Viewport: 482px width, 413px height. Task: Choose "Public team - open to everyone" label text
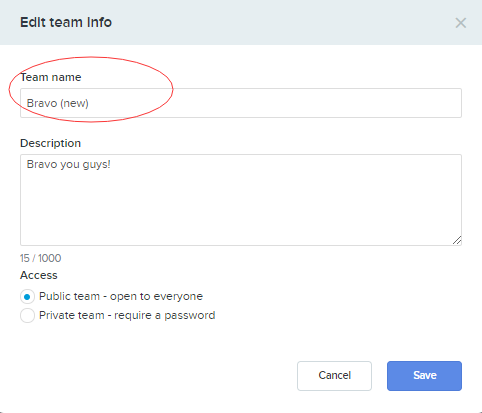tap(121, 296)
